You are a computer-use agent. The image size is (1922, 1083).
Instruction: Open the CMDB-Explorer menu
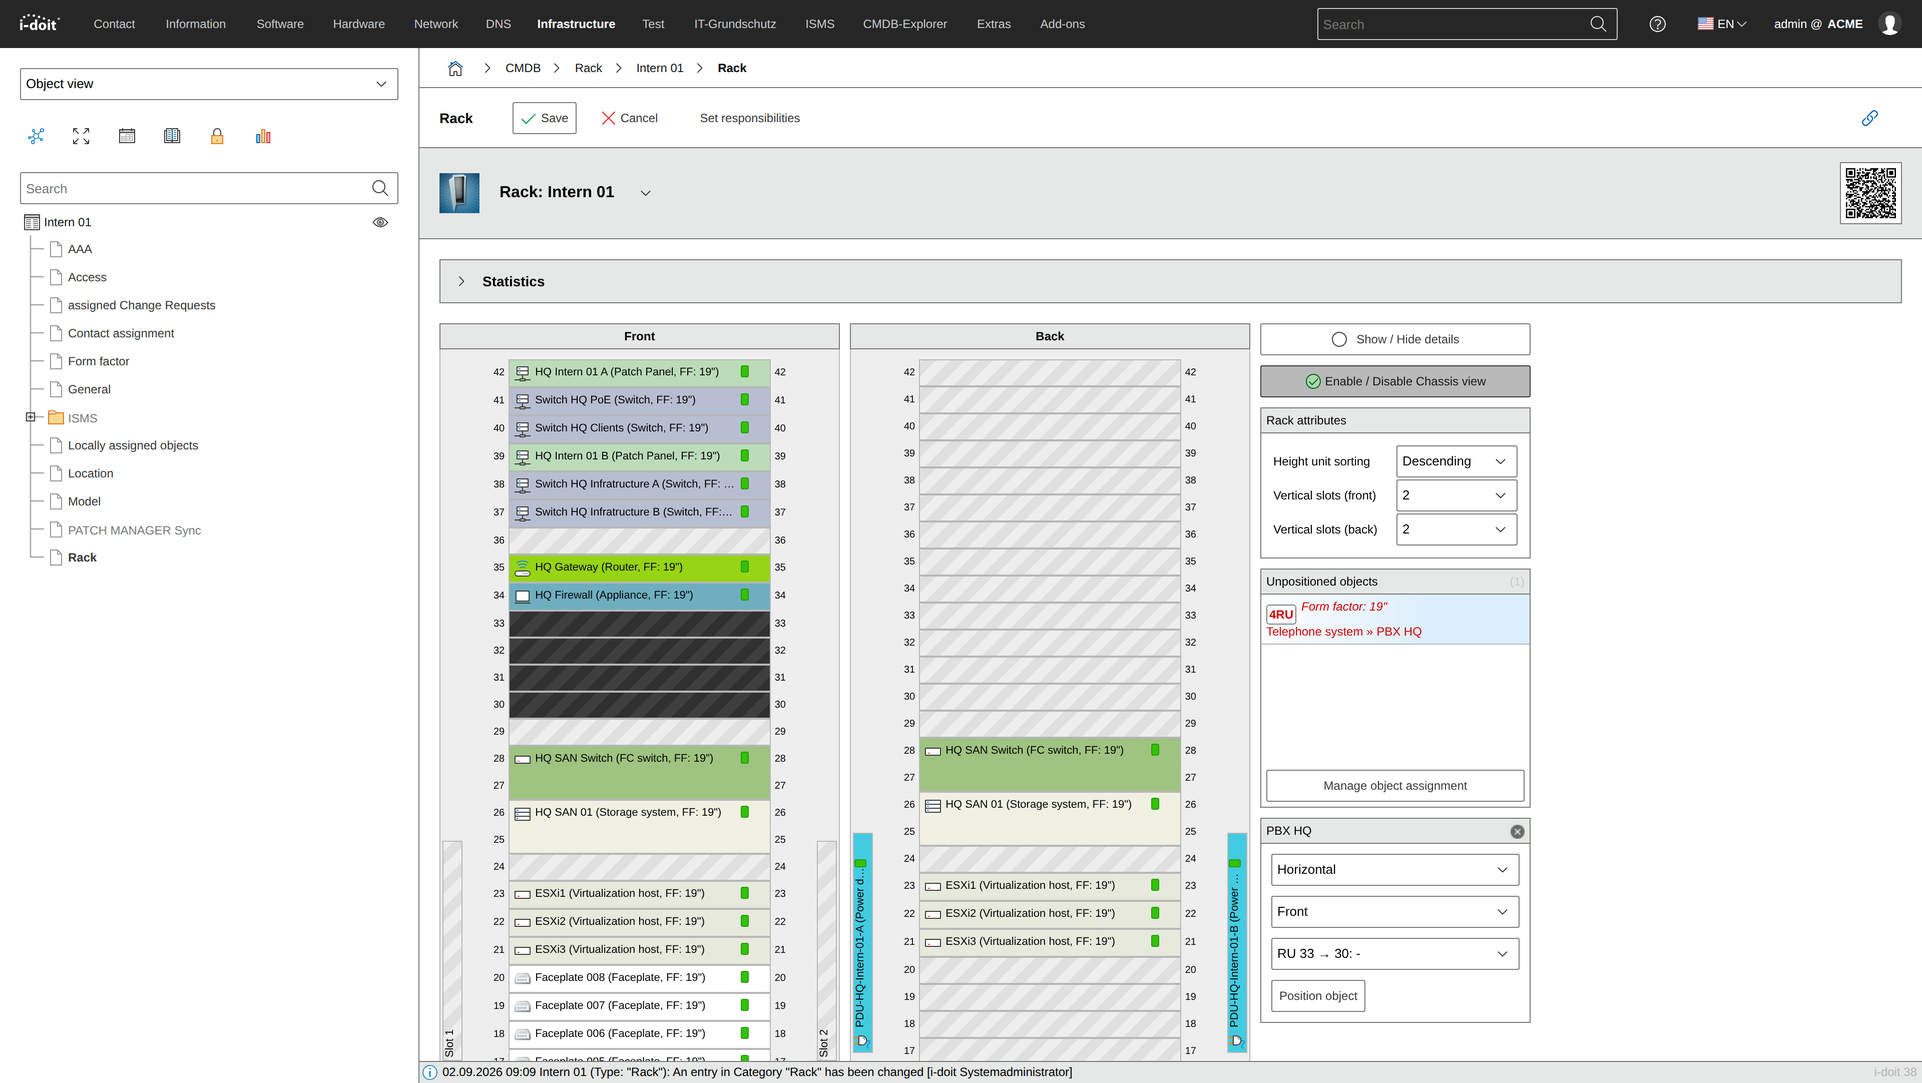coord(904,24)
